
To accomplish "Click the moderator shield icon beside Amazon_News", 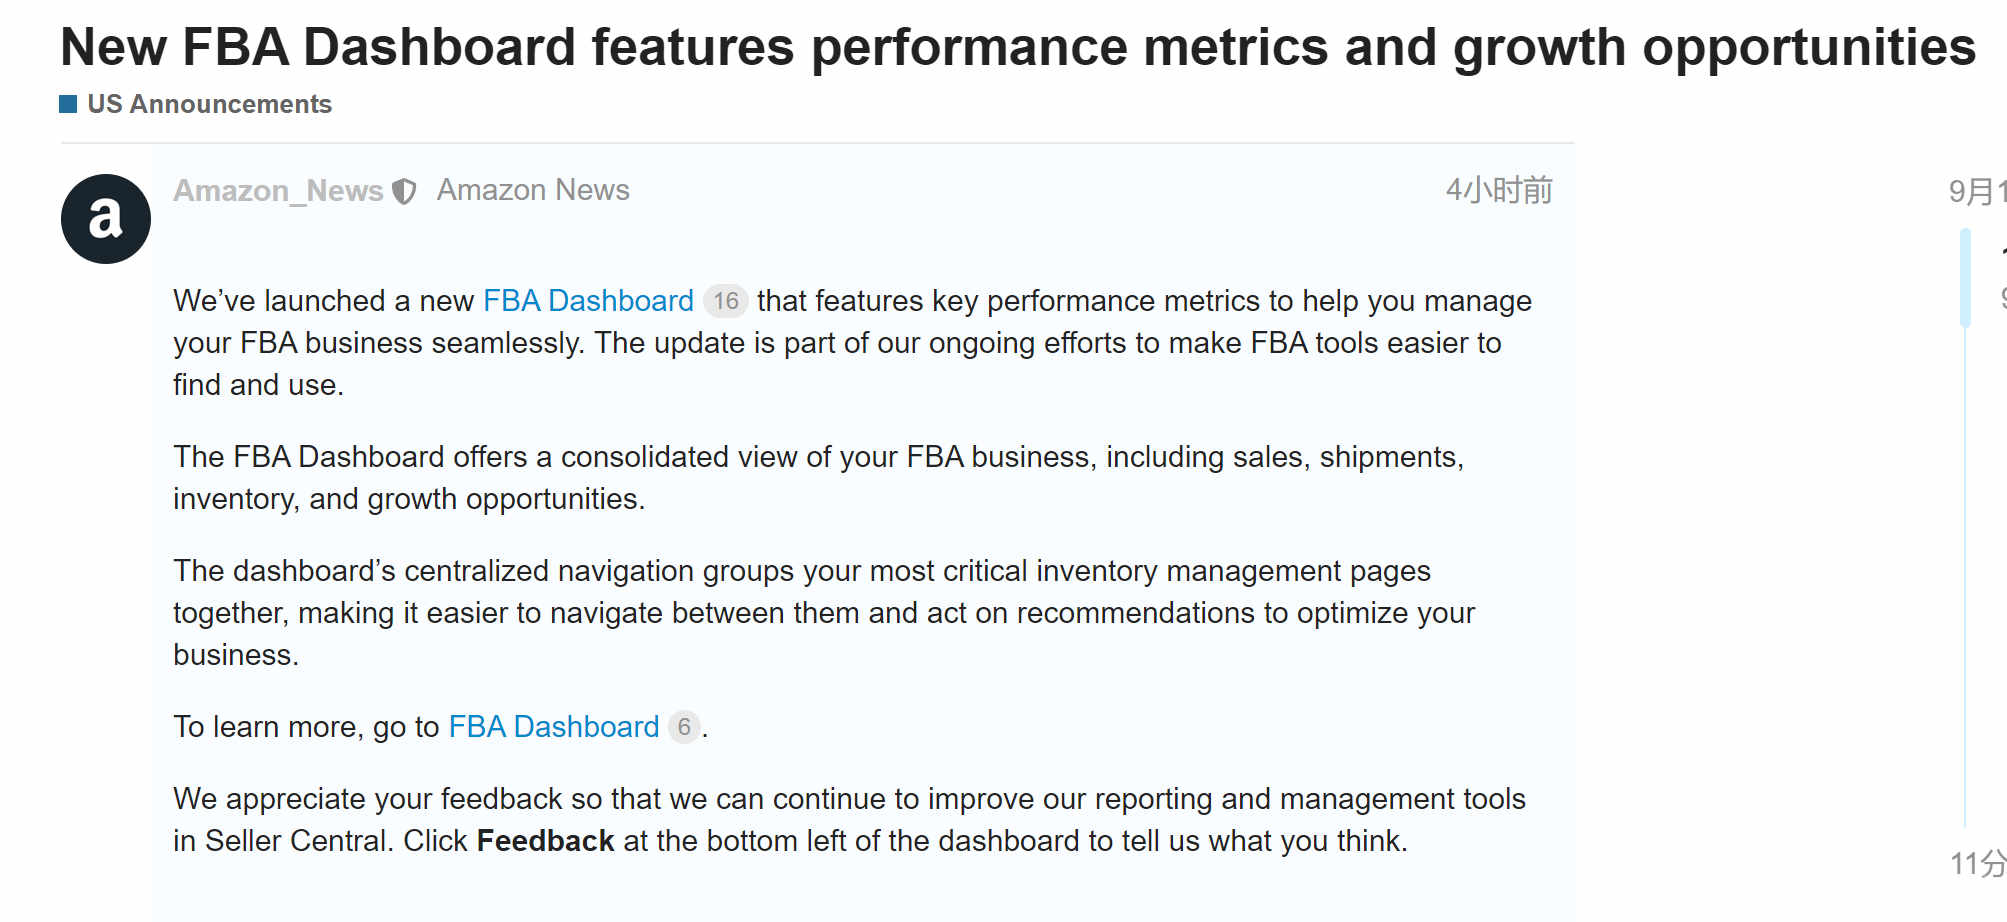I will tap(404, 191).
